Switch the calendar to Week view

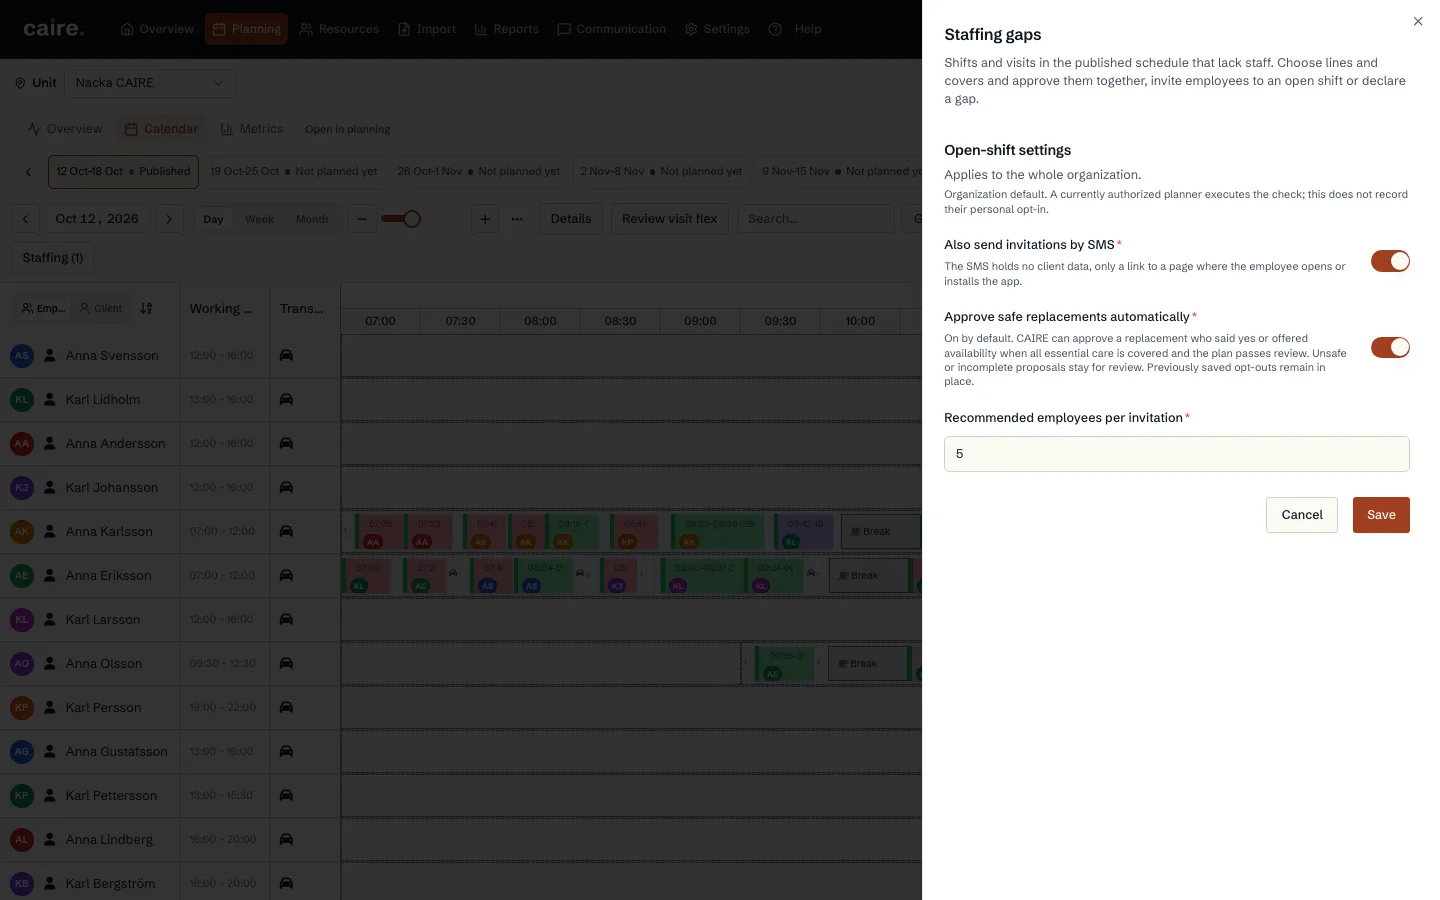coord(259,219)
